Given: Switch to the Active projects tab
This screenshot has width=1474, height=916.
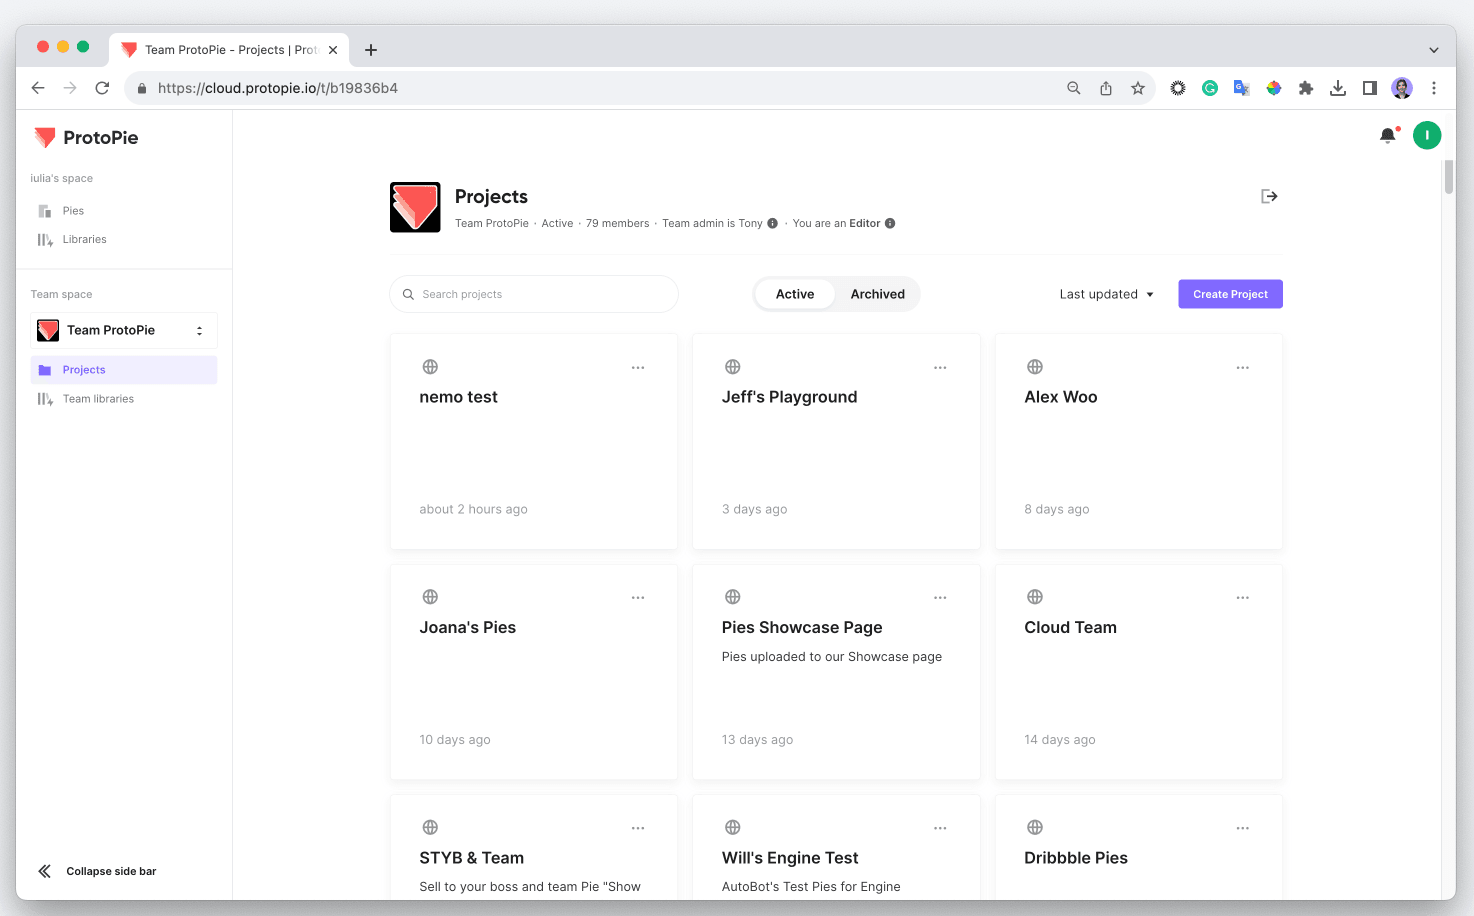Looking at the screenshot, I should [x=795, y=294].
